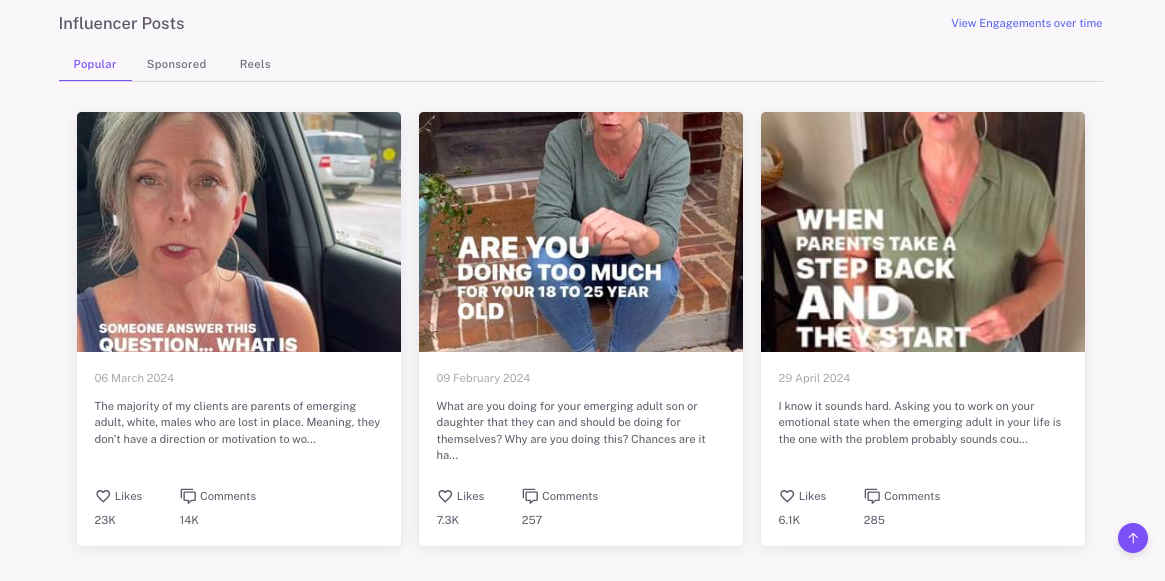
Task: Click the 'Comments' label on the April 29 post
Action: [911, 495]
